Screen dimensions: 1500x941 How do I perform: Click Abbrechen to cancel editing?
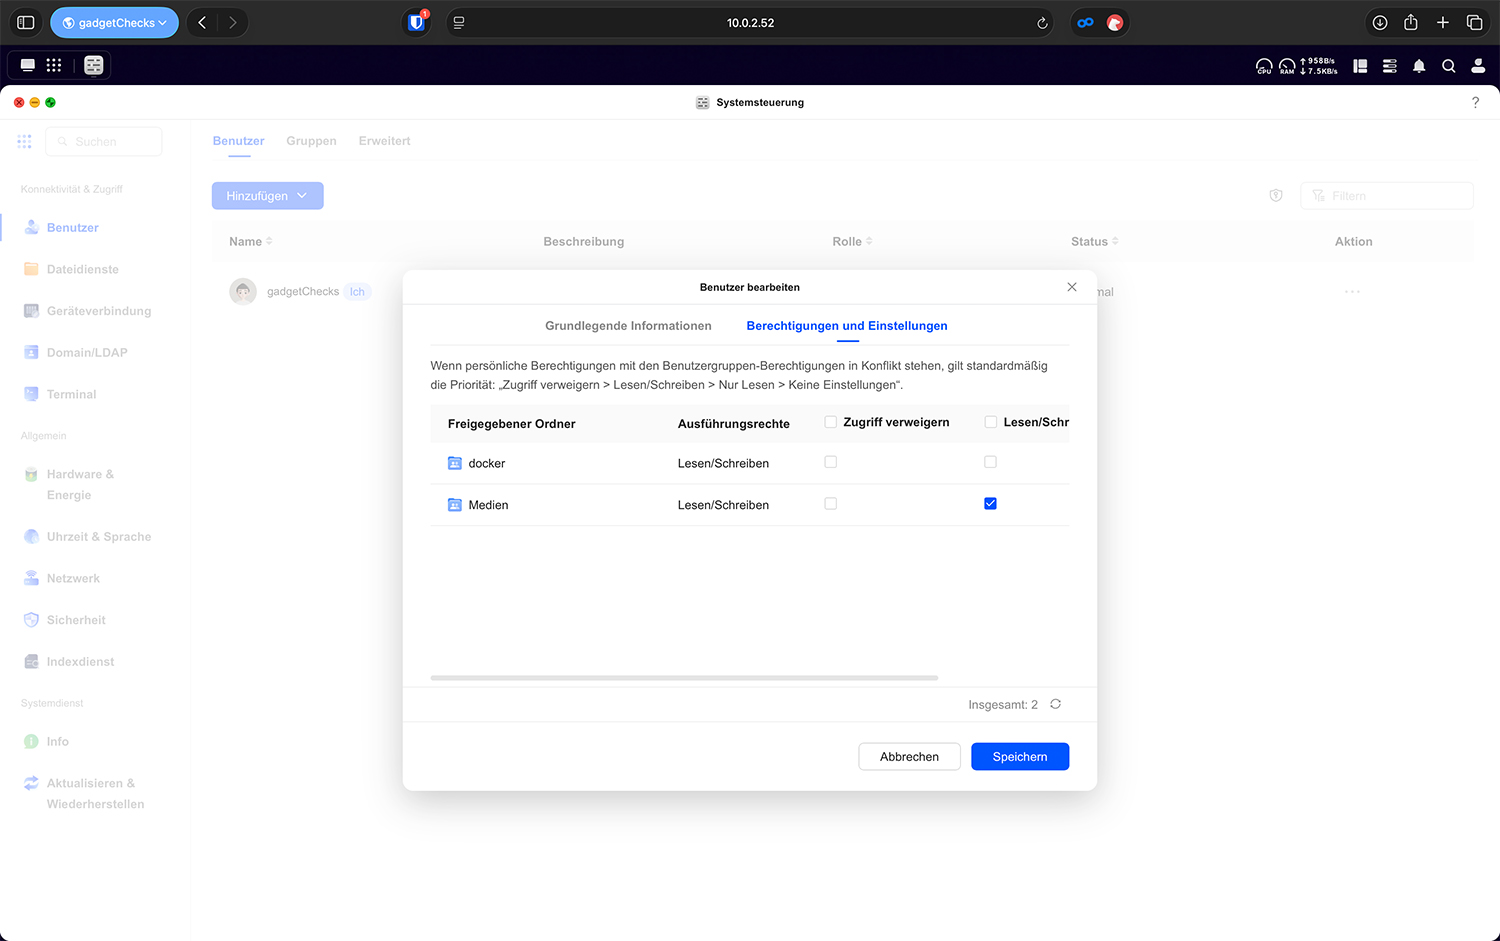click(909, 757)
